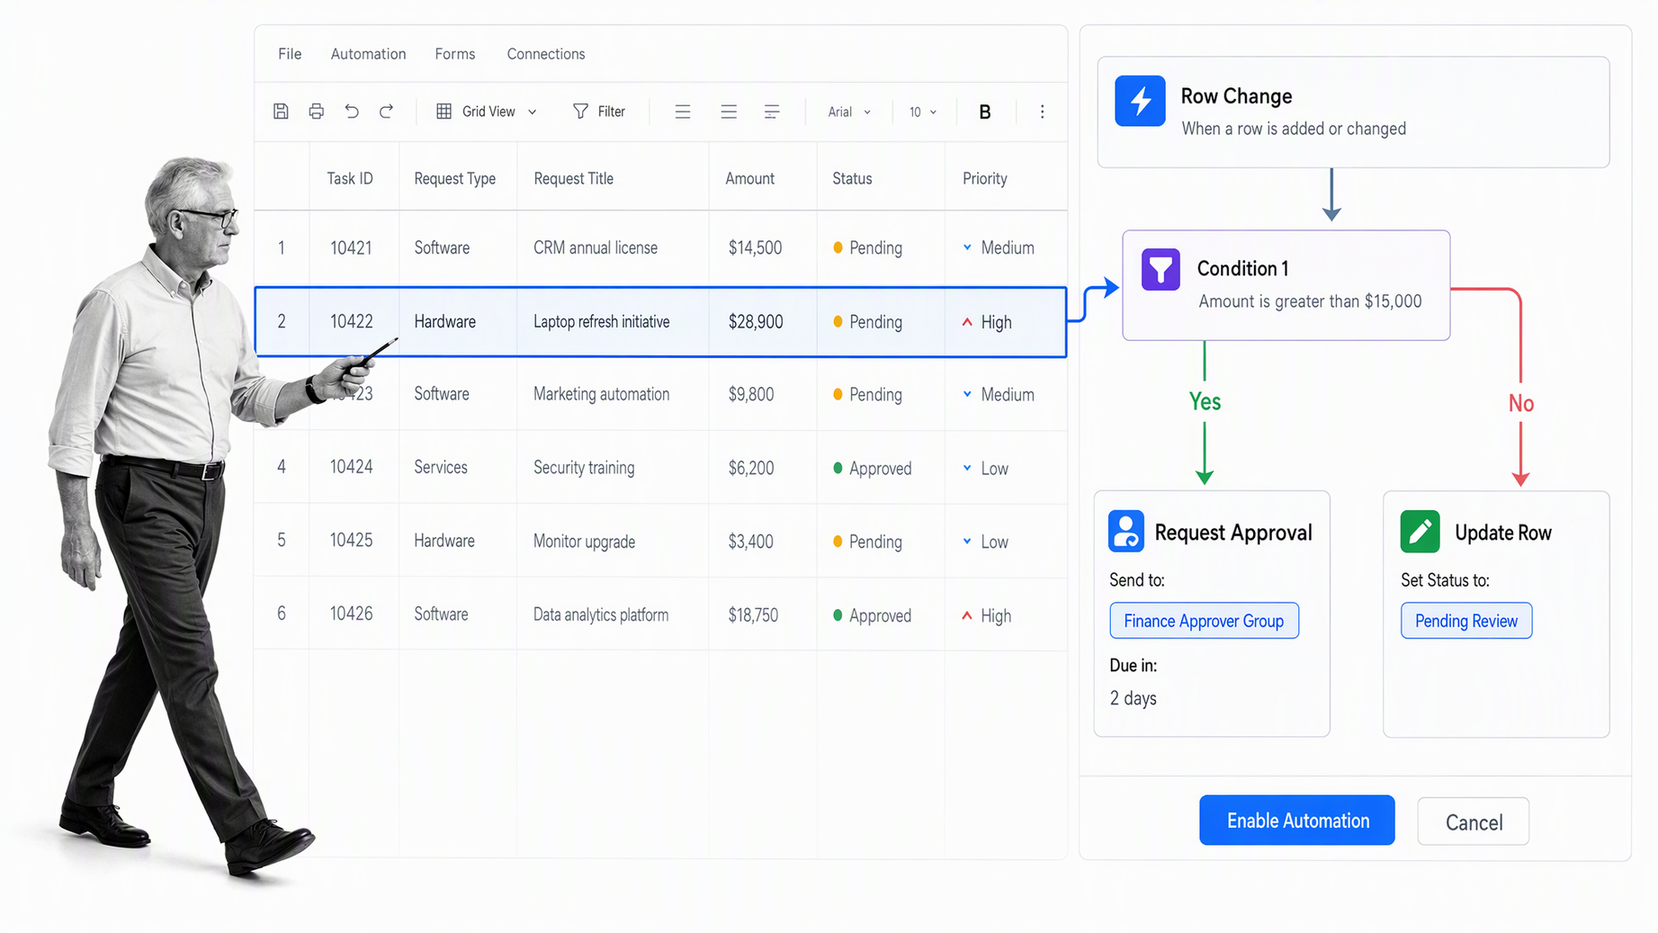1658x933 pixels.
Task: Click the Condition 1 funnel icon
Action: [1161, 270]
